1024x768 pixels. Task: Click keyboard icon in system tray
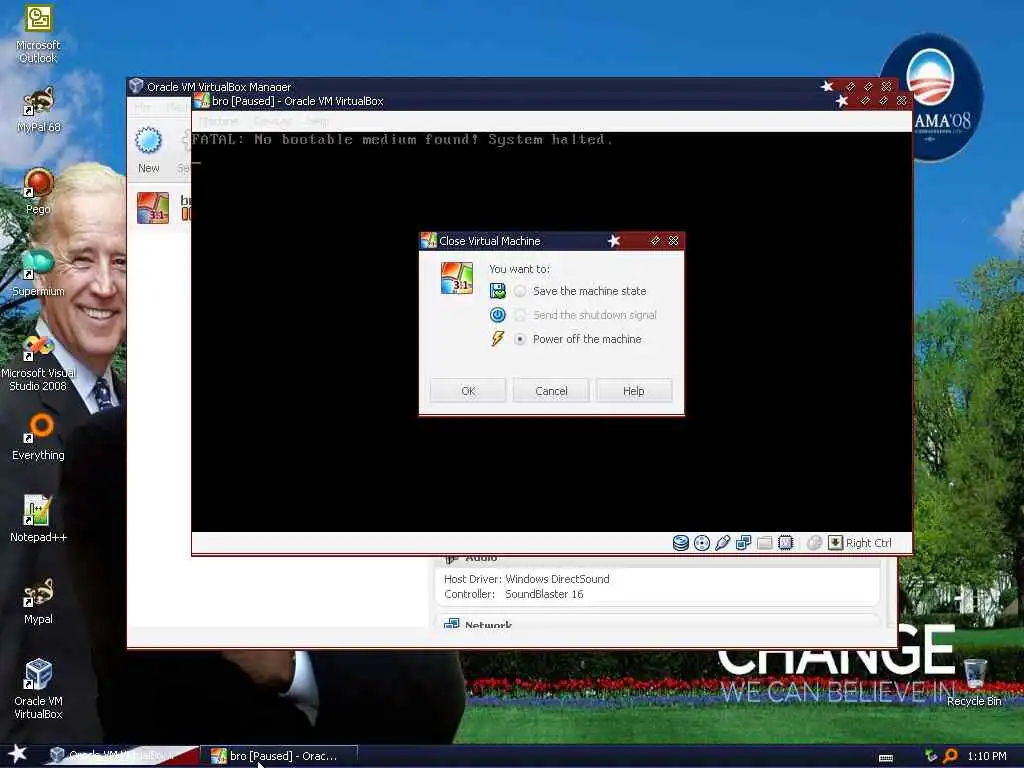point(886,757)
